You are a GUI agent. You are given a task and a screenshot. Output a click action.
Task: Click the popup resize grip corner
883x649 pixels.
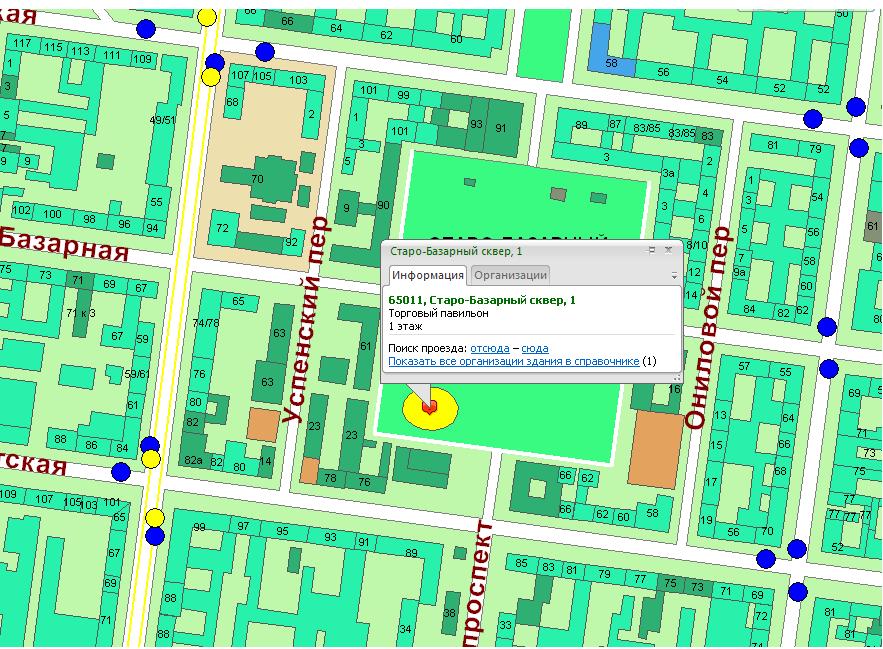tap(677, 378)
